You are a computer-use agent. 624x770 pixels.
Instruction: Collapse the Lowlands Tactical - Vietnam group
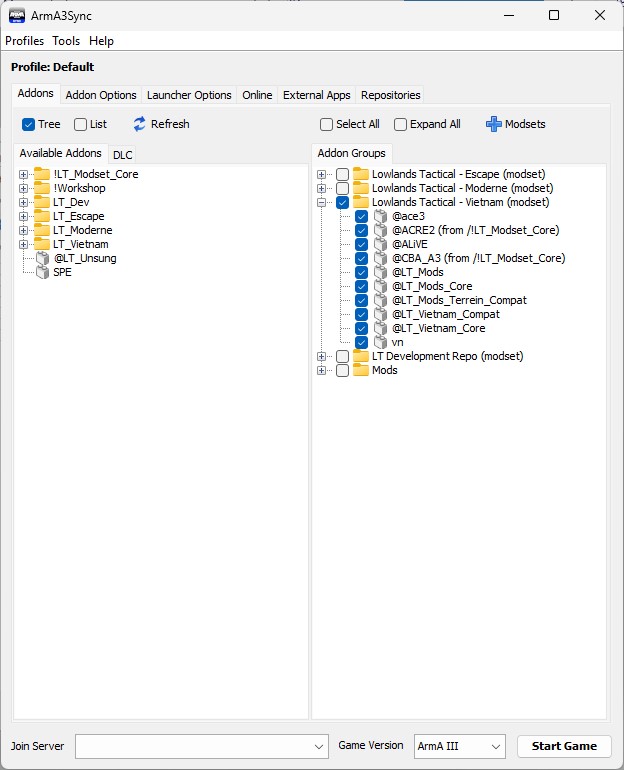(322, 202)
